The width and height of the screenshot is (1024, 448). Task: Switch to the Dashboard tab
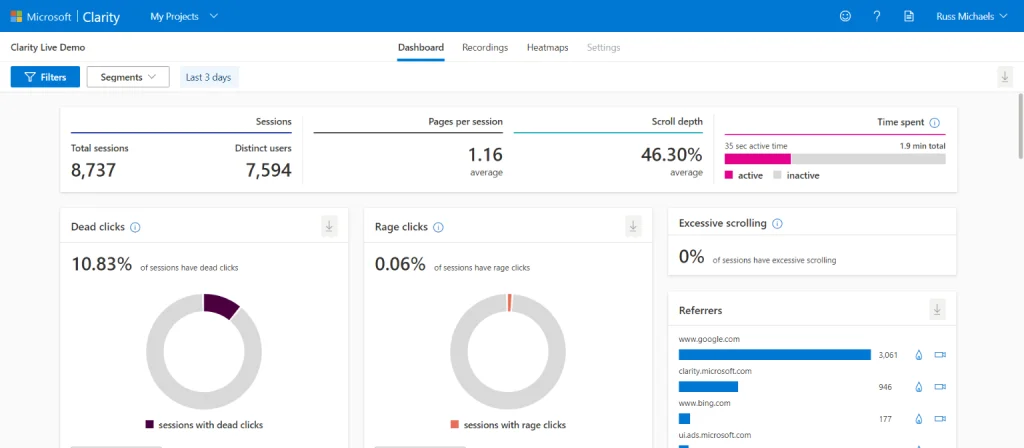click(421, 48)
